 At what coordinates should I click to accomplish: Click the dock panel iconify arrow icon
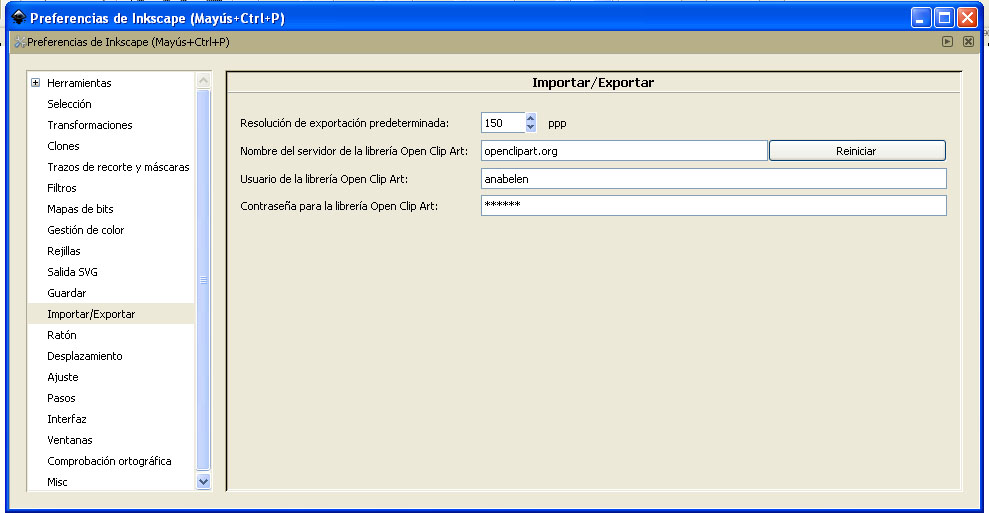point(947,42)
